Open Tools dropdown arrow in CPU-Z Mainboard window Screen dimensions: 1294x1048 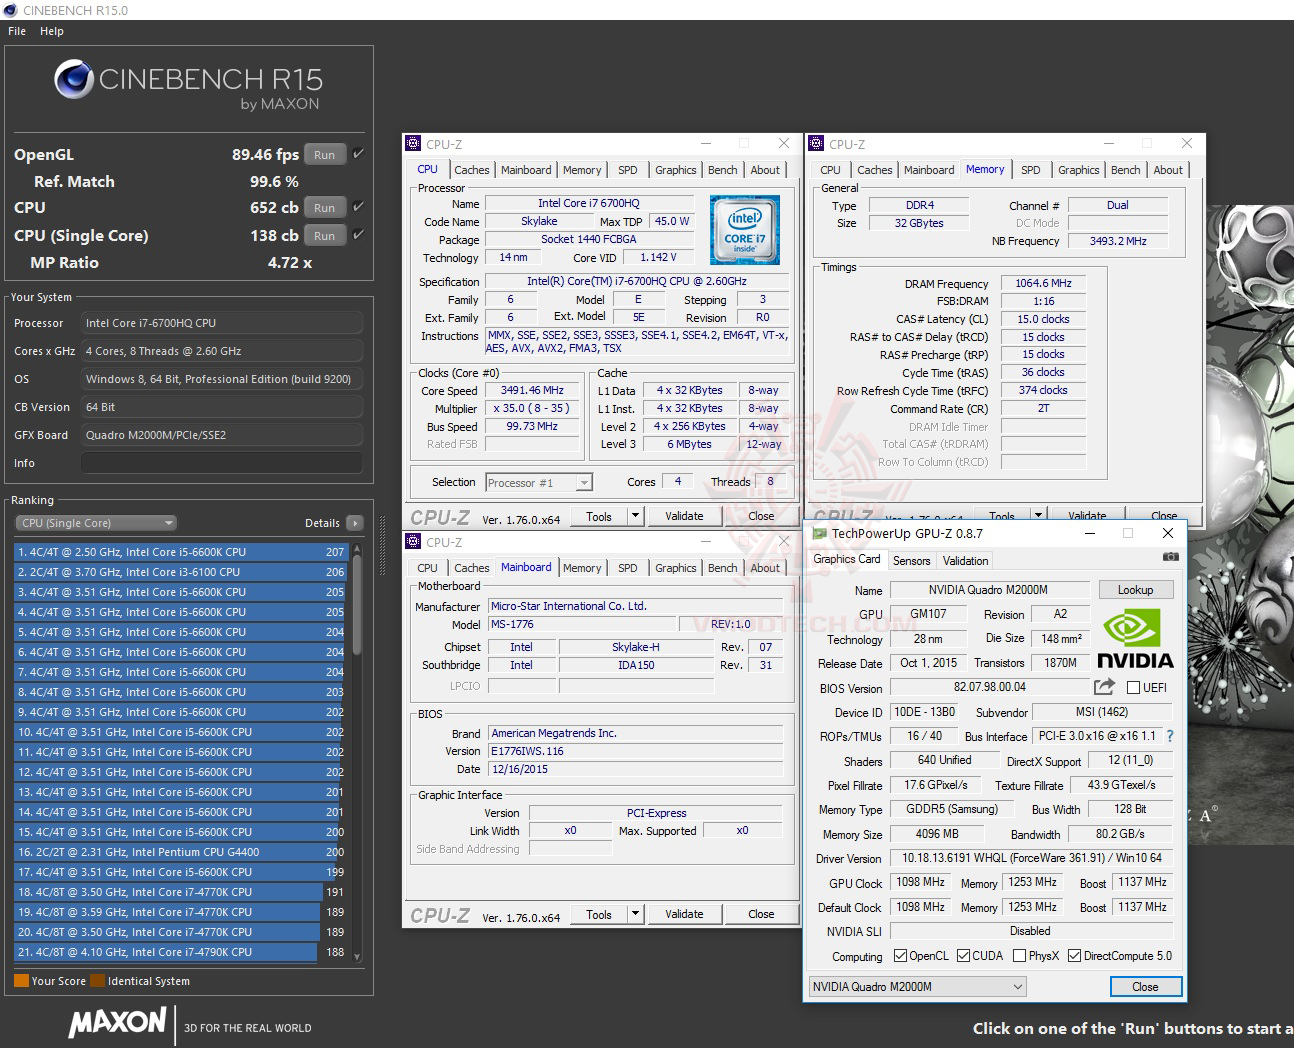635,914
